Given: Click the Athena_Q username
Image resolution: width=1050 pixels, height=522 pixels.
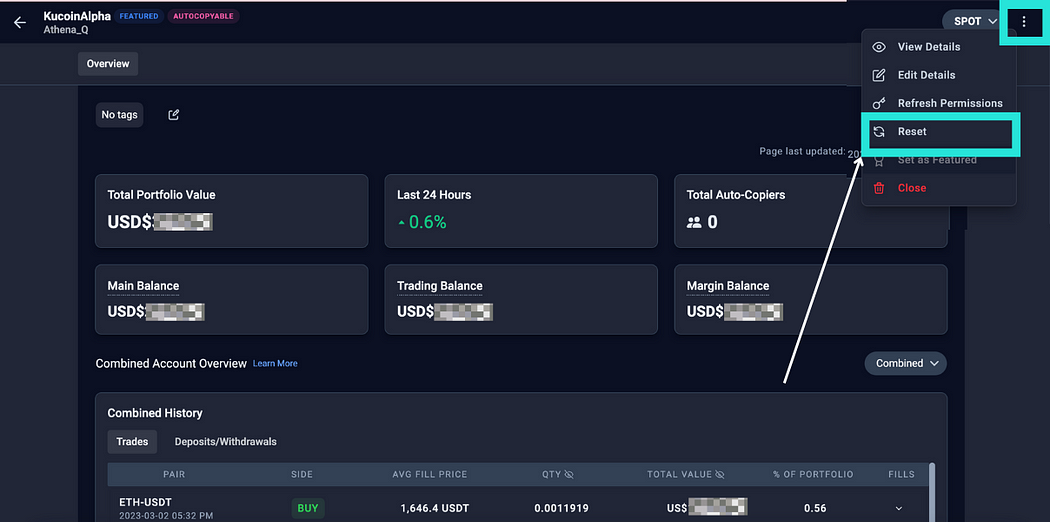Looking at the screenshot, I should pos(66,29).
